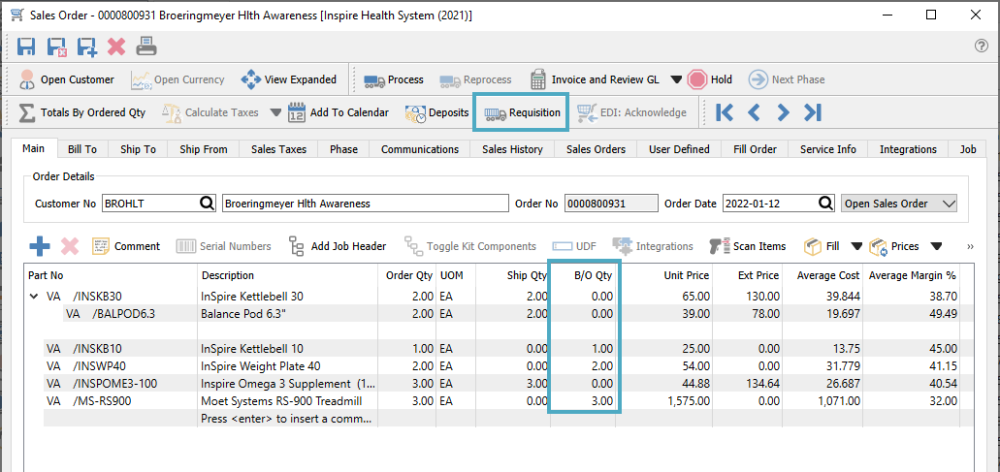Expand the Invoice and Review GL dropdown arrow

tap(676, 80)
